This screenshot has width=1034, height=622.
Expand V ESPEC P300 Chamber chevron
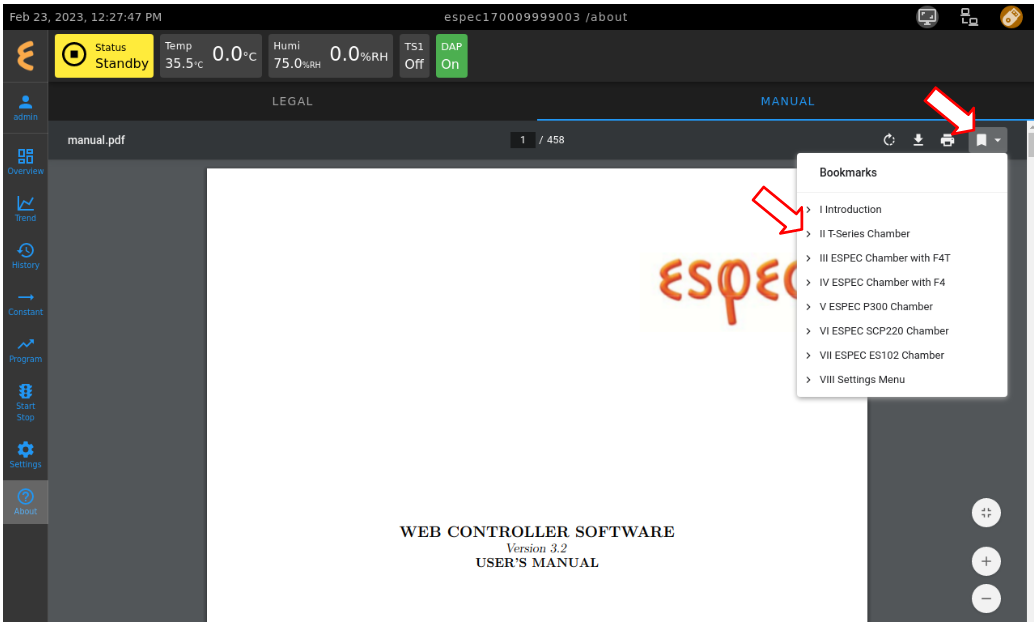808,307
